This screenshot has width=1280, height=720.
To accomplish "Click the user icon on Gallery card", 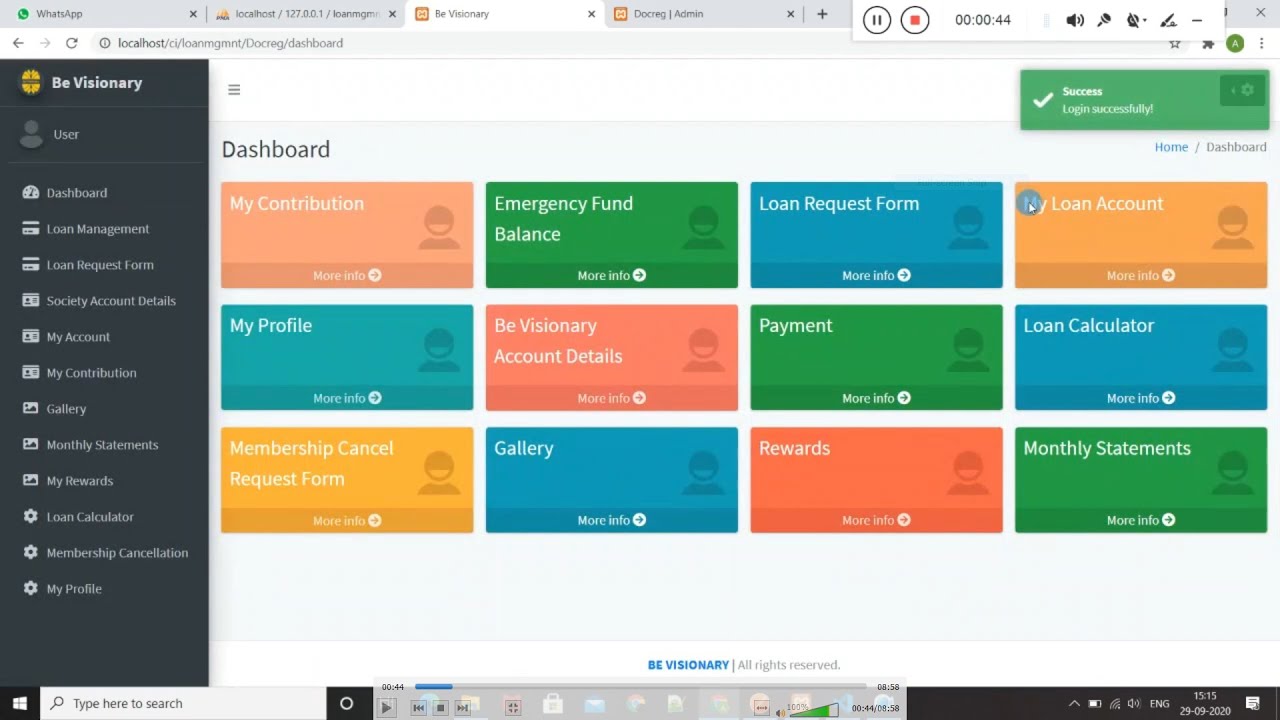I will [703, 474].
